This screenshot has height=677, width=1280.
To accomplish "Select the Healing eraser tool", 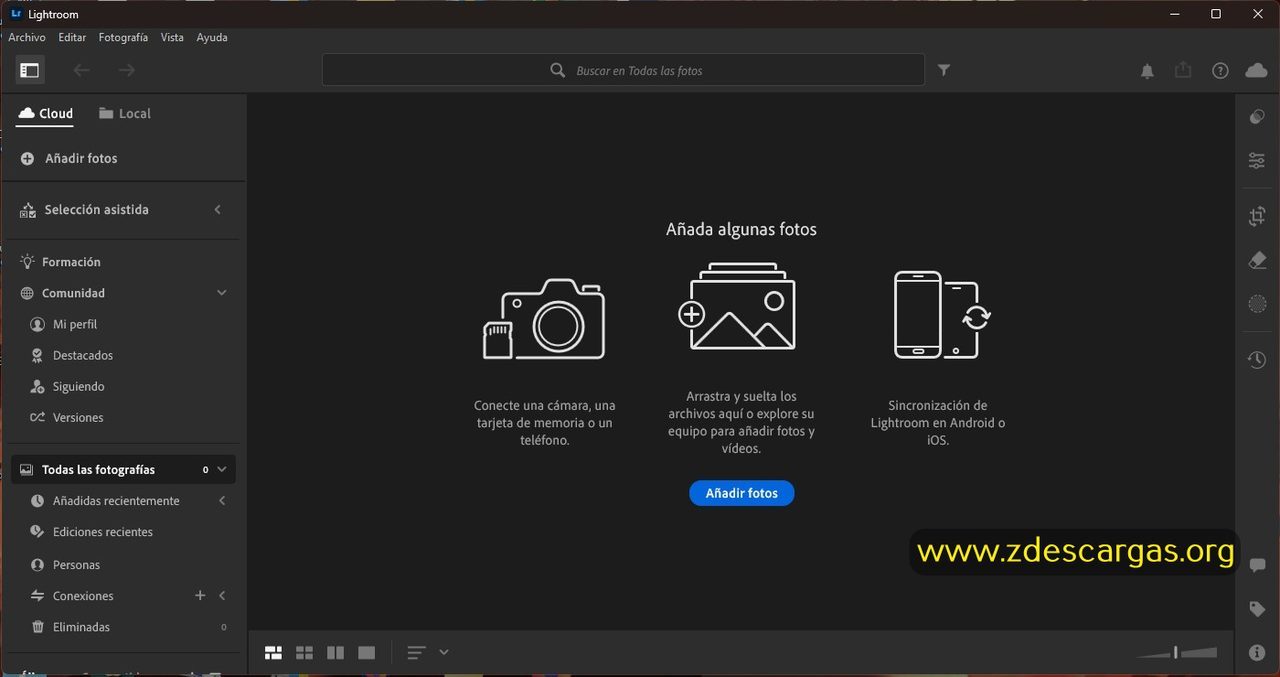I will click(1257, 260).
